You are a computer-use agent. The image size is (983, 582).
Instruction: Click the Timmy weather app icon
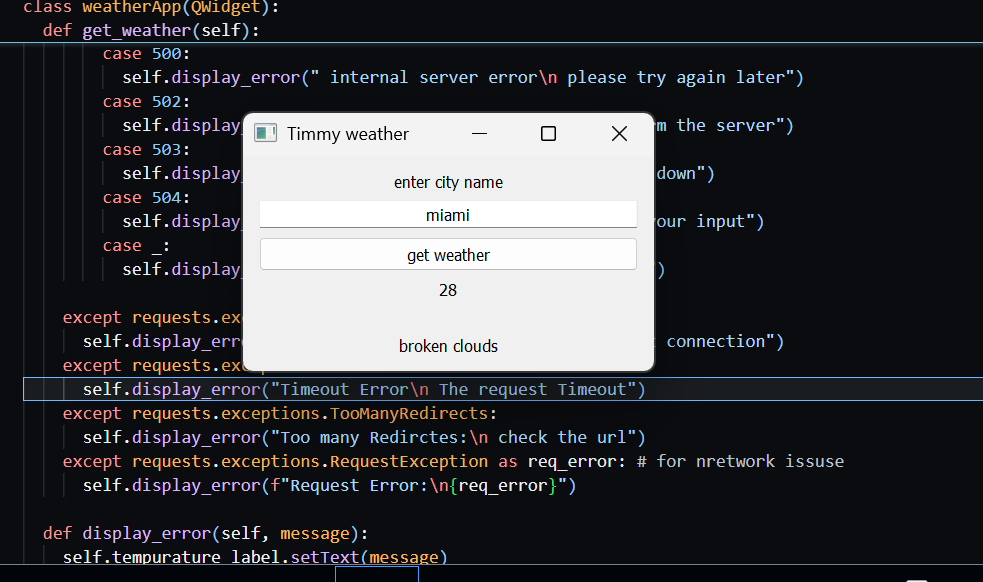(265, 133)
